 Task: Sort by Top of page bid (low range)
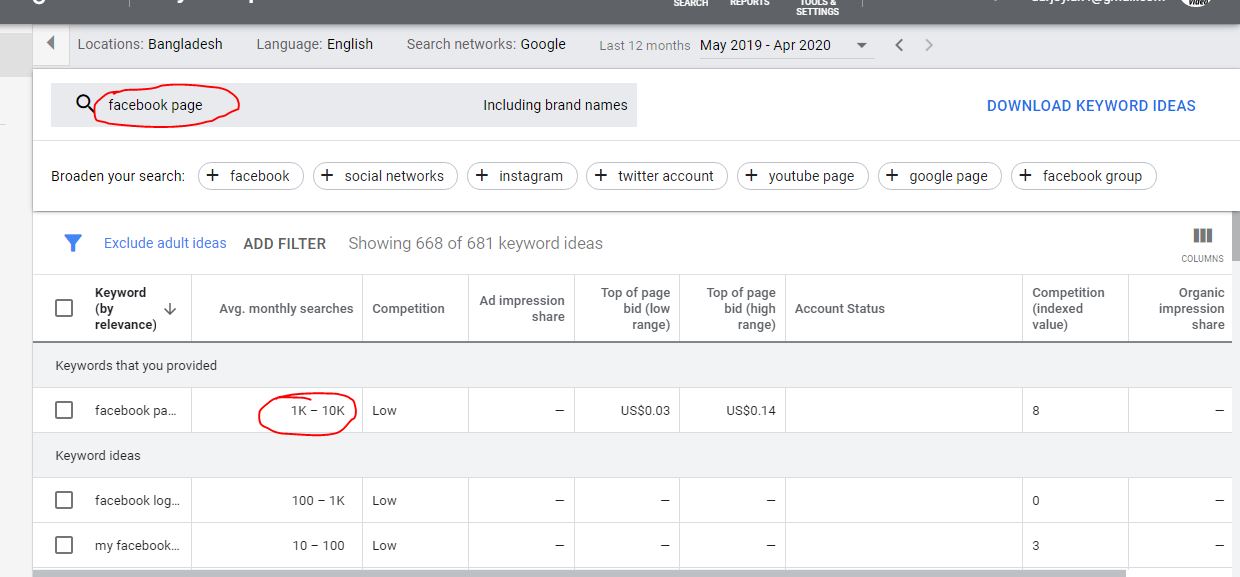point(635,308)
